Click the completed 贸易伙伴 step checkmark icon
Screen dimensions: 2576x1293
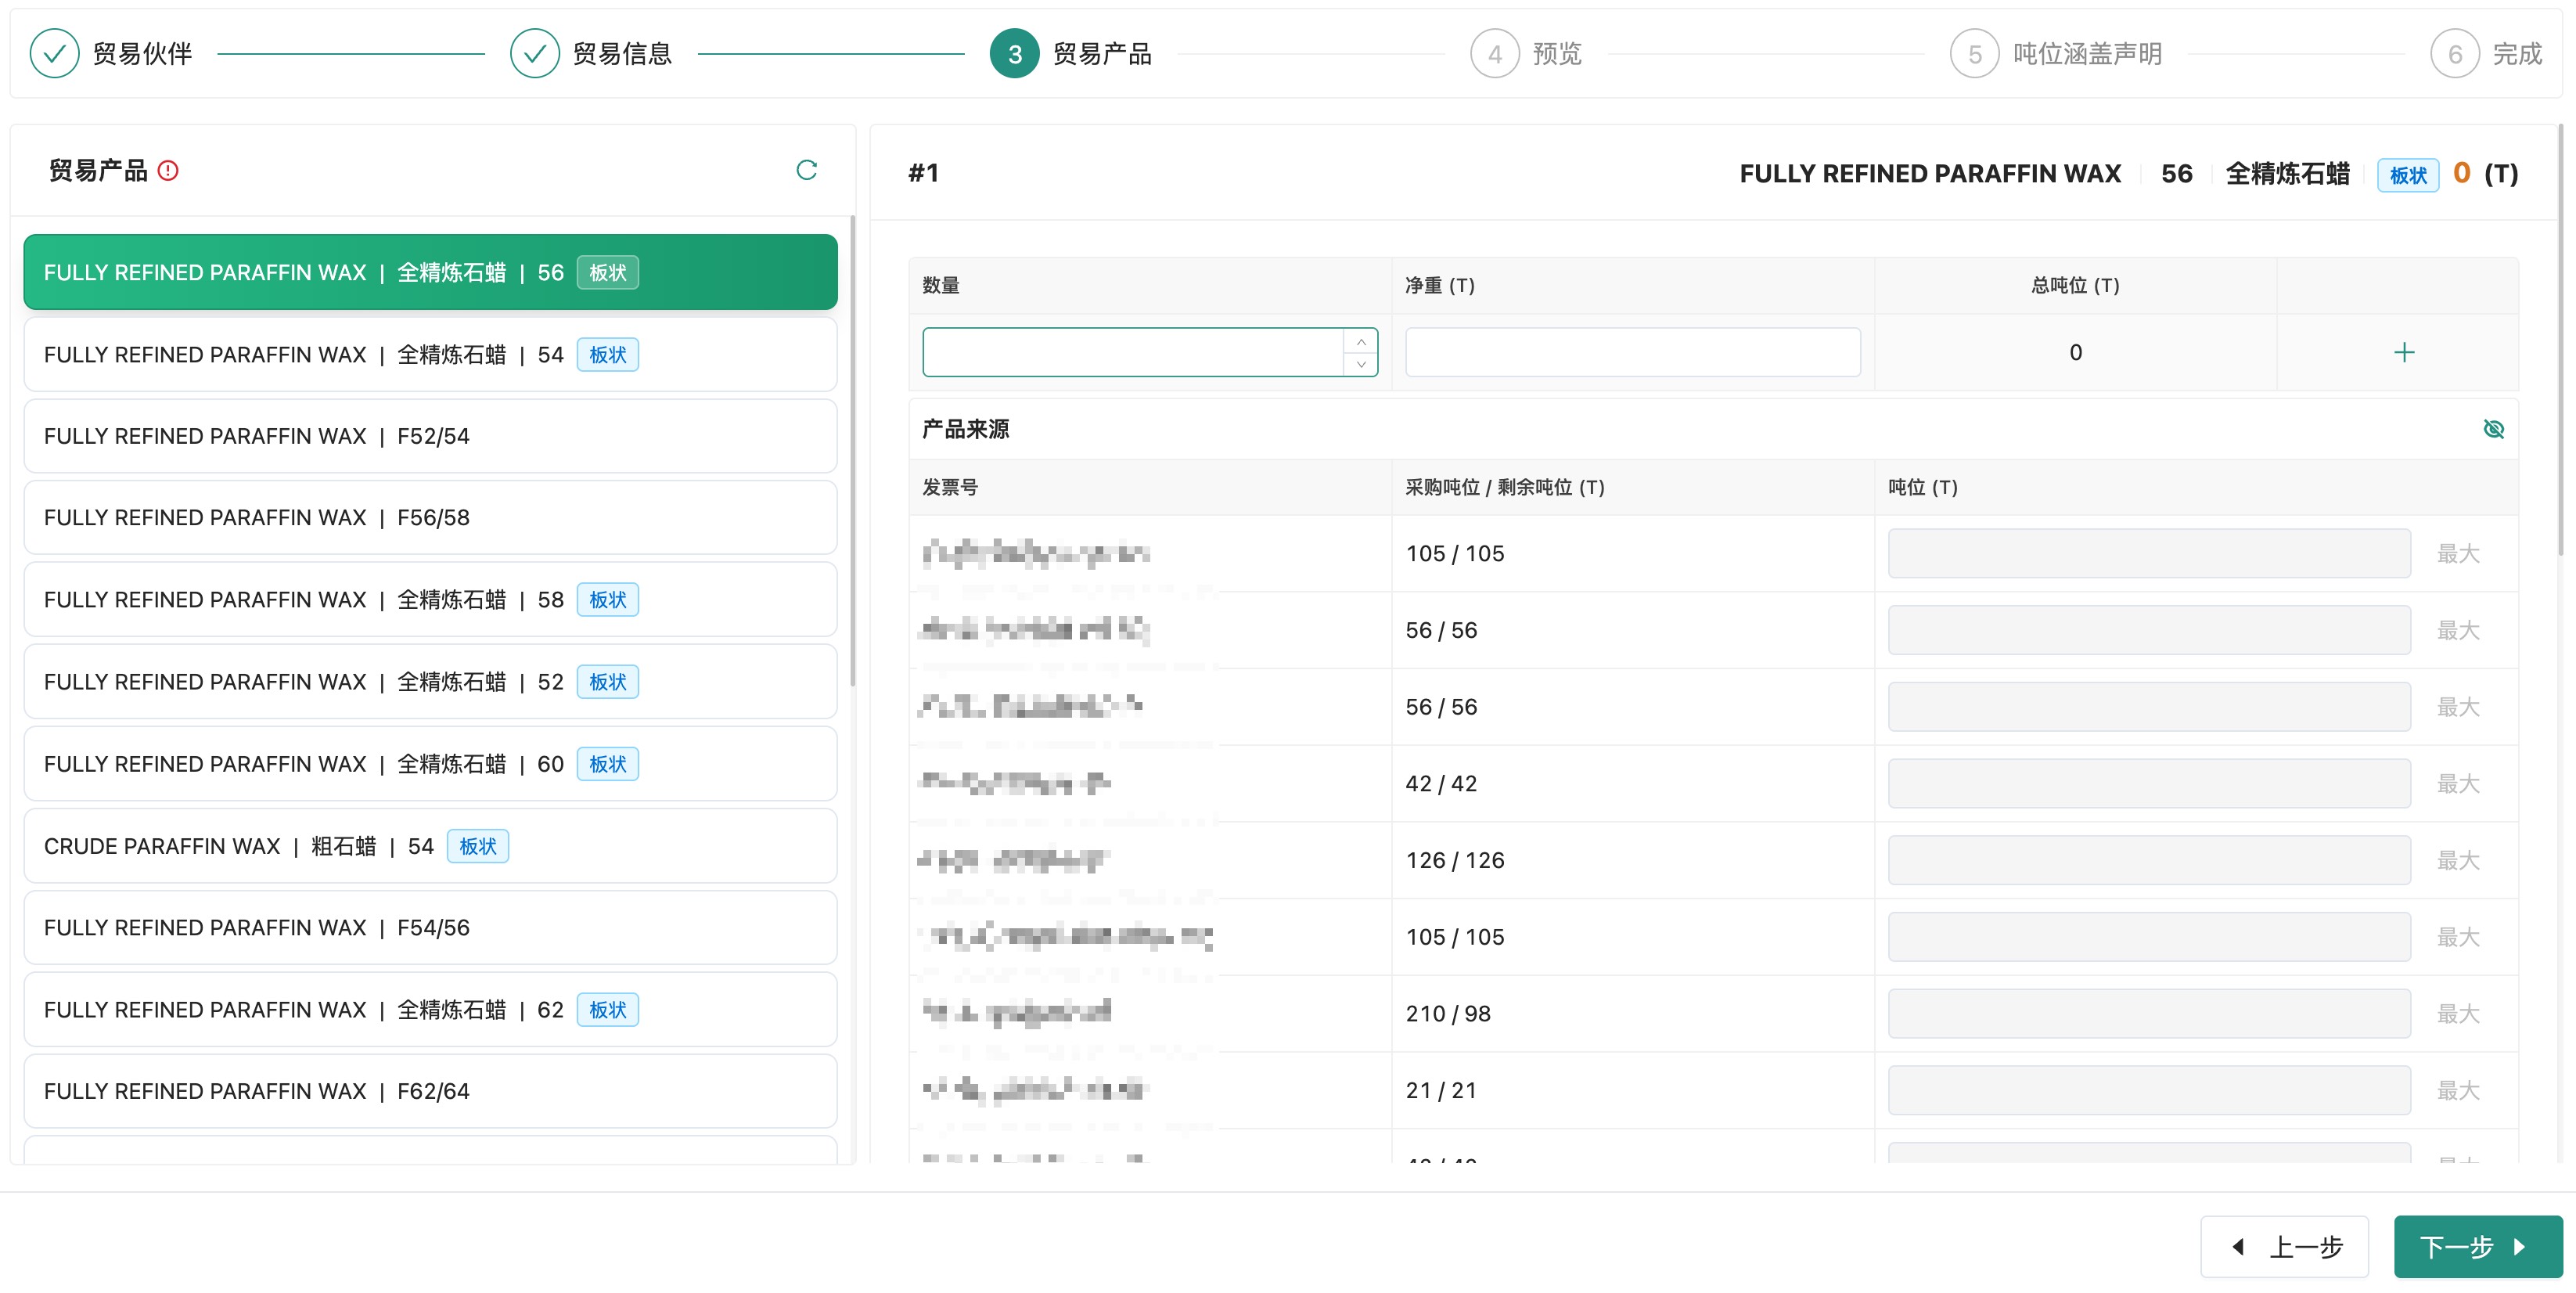(54, 54)
